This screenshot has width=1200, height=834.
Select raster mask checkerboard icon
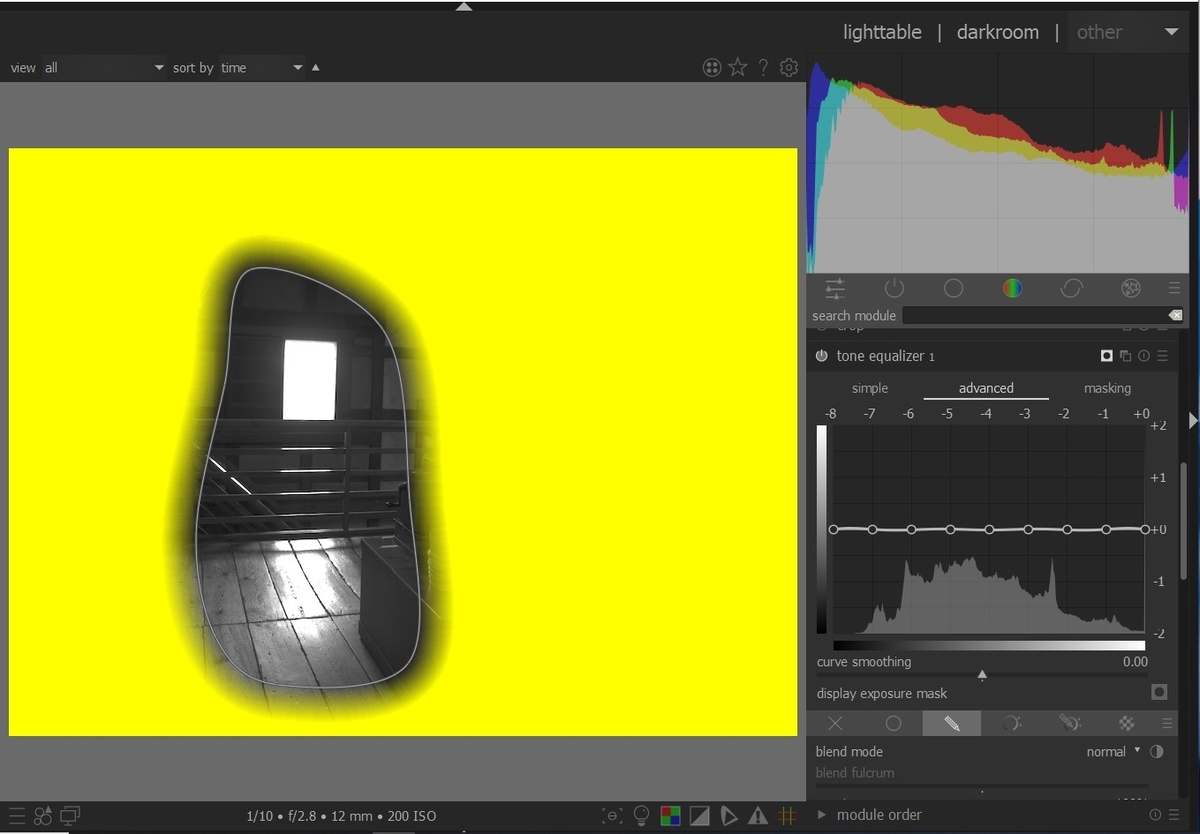(1127, 723)
